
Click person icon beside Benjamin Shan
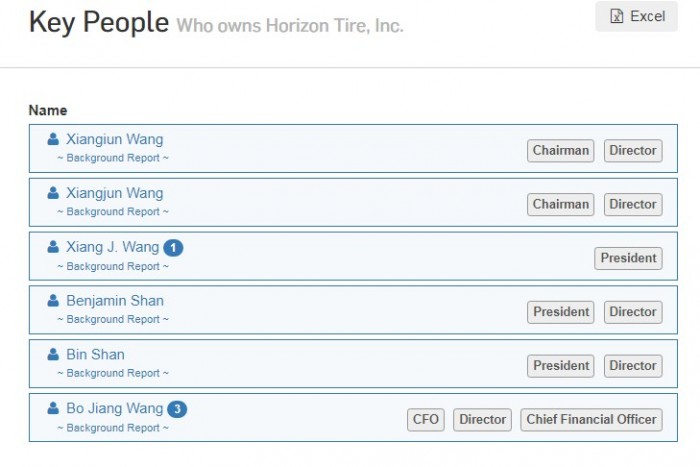[54, 301]
